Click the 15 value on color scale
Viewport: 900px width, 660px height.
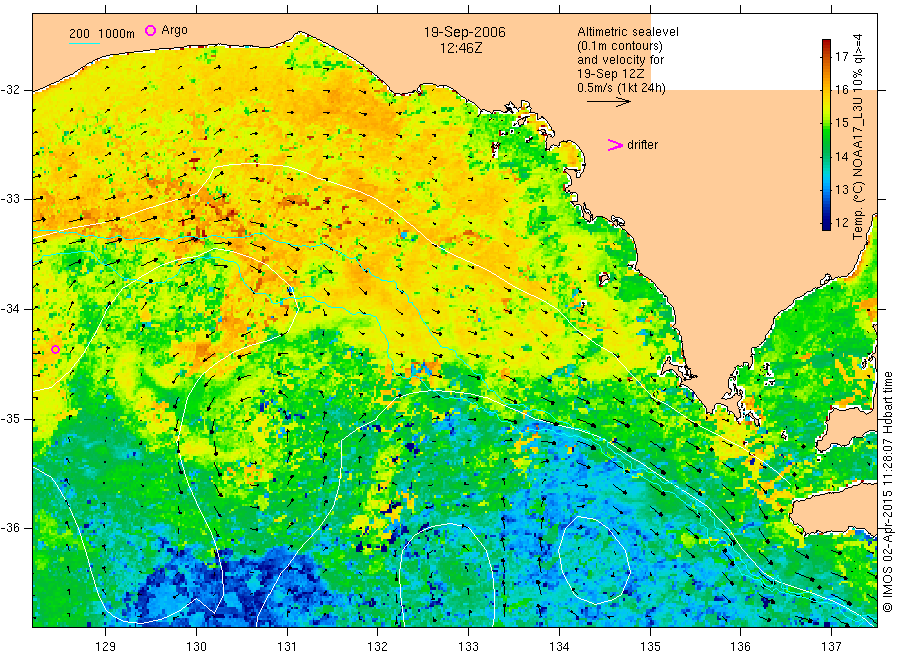point(841,123)
